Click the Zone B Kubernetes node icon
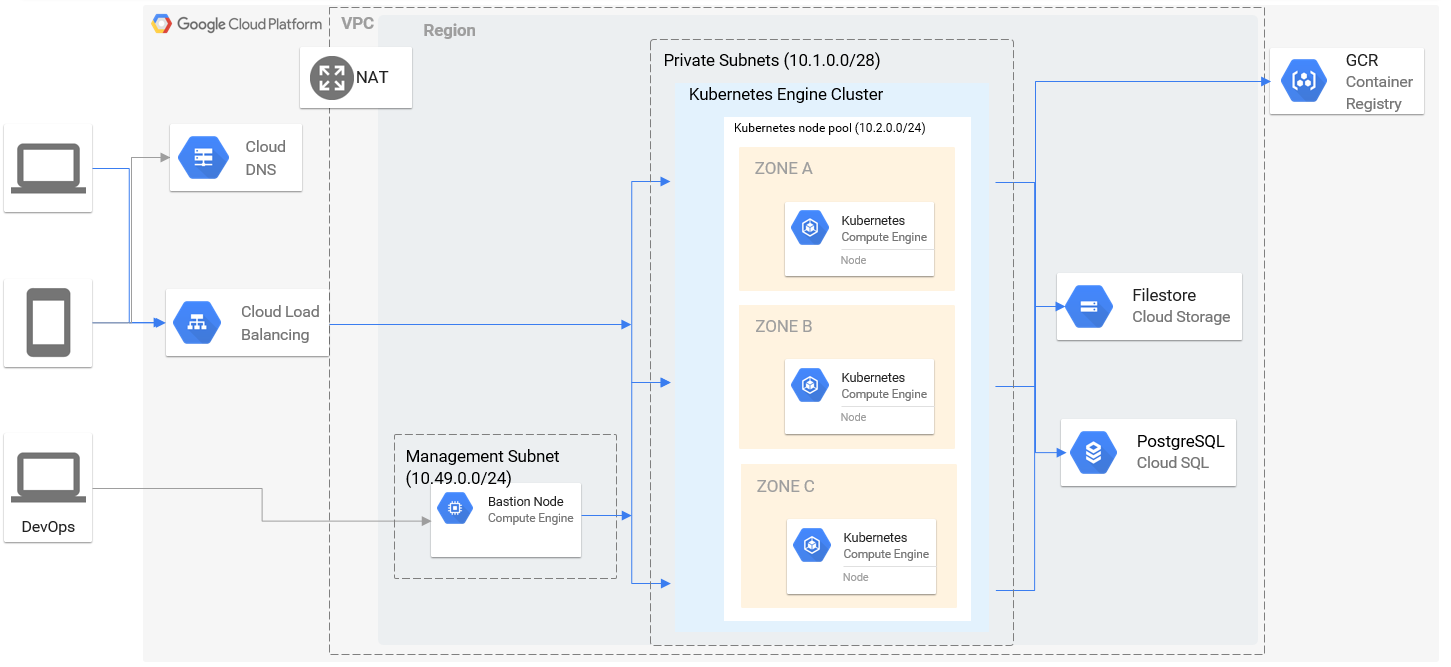 tap(810, 385)
